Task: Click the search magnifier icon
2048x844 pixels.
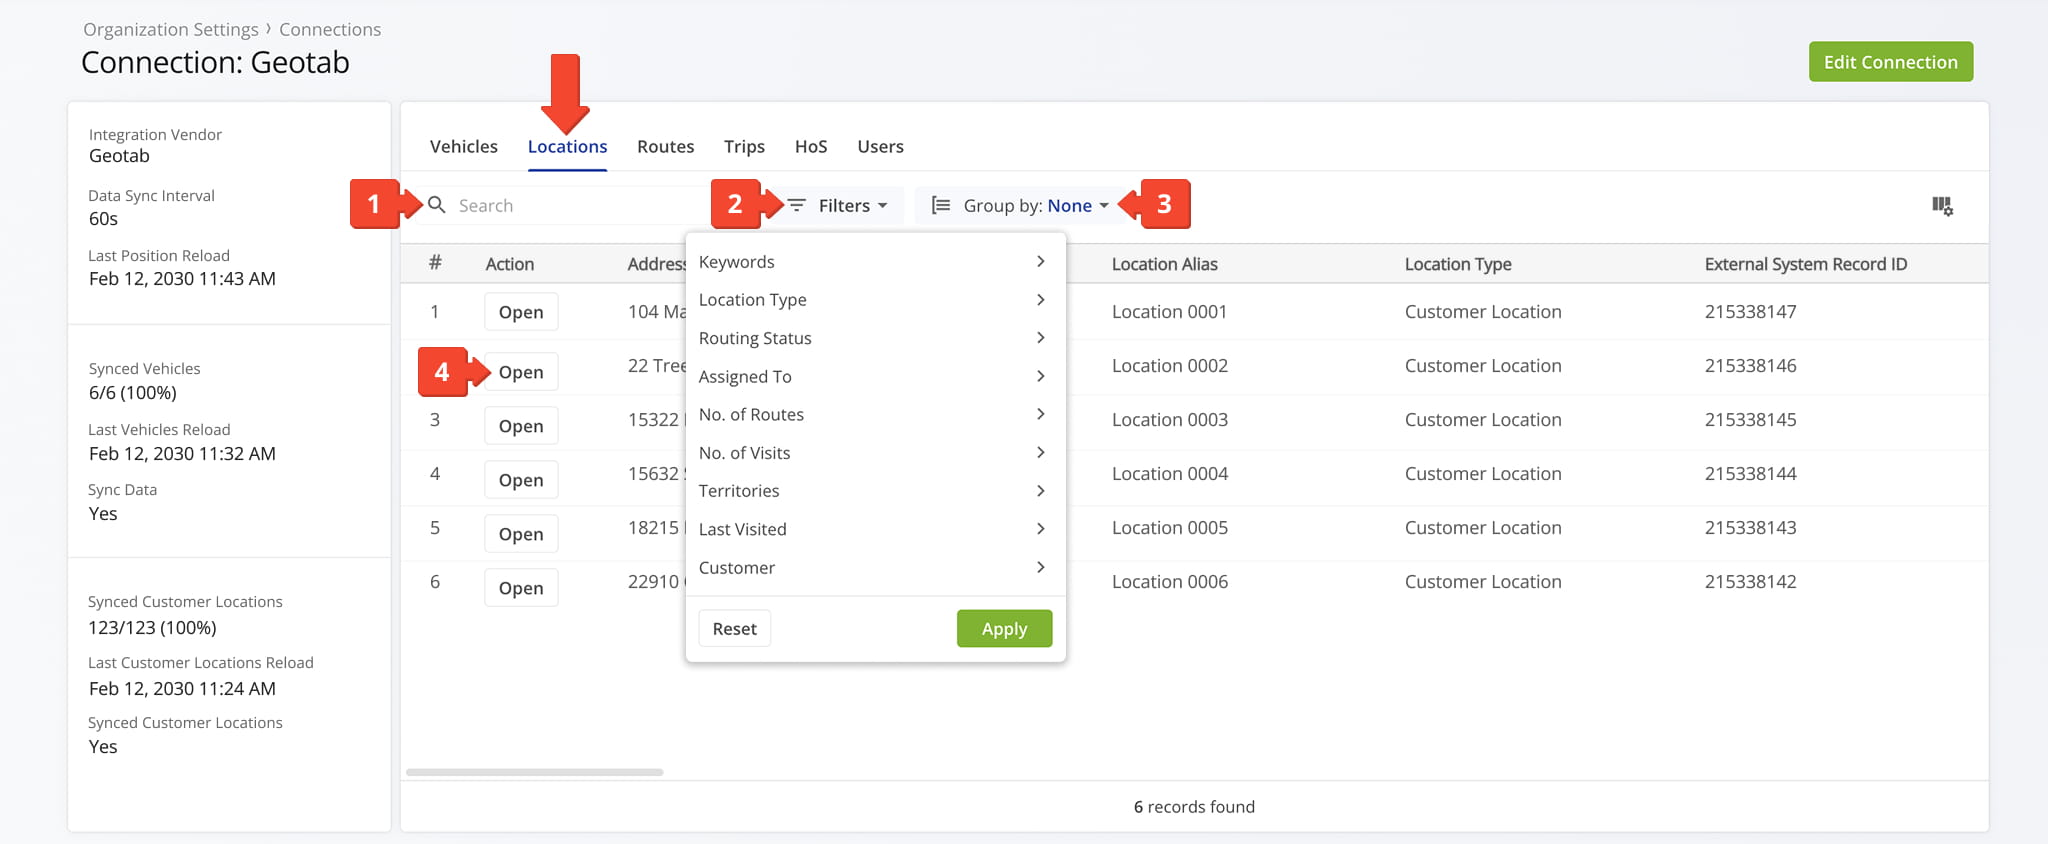Action: (436, 205)
